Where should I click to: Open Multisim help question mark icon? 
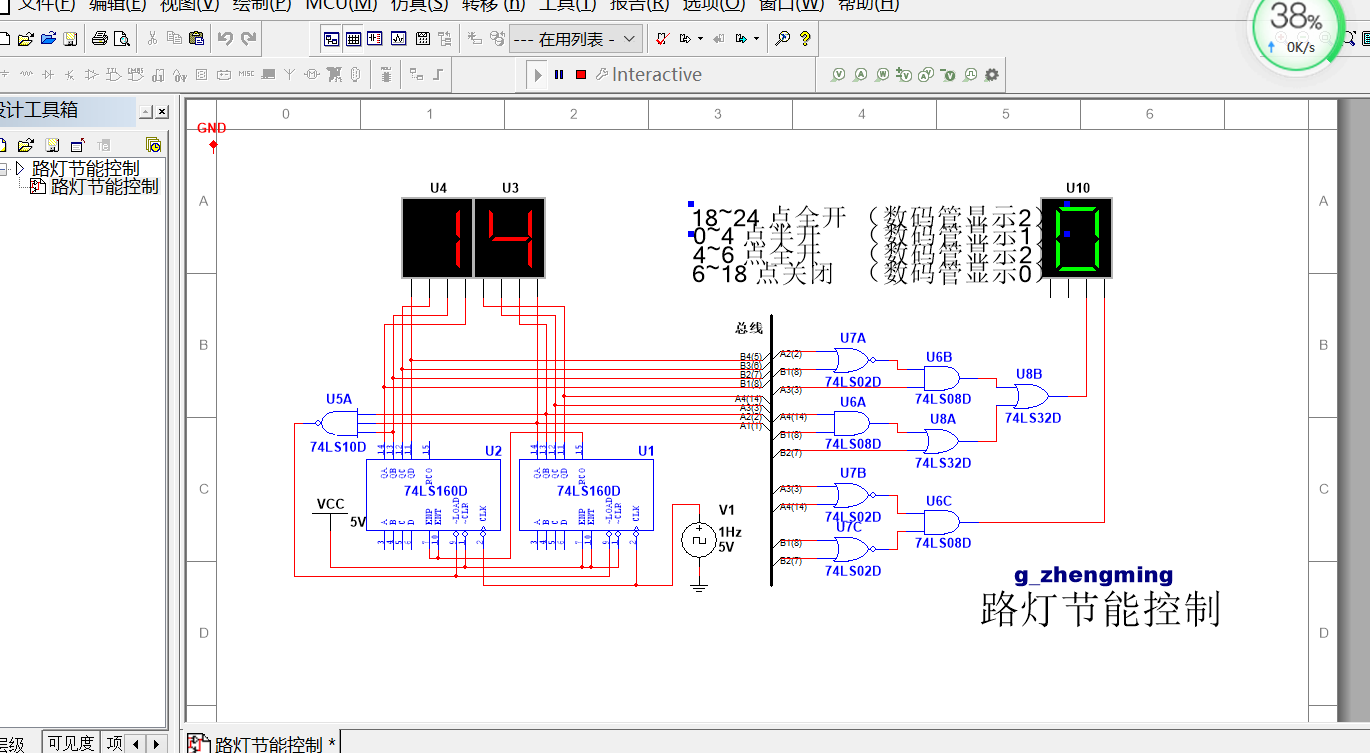(805, 39)
